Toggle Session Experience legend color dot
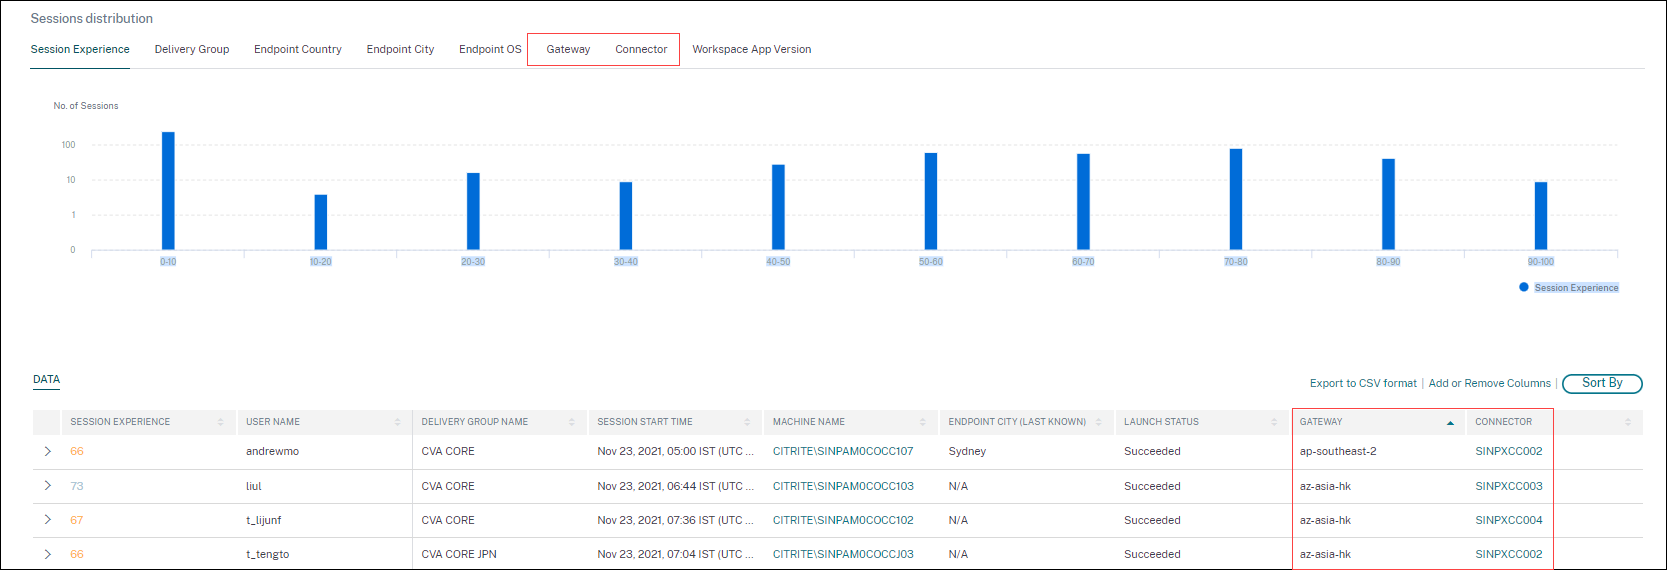Image resolution: width=1667 pixels, height=570 pixels. tap(1524, 287)
